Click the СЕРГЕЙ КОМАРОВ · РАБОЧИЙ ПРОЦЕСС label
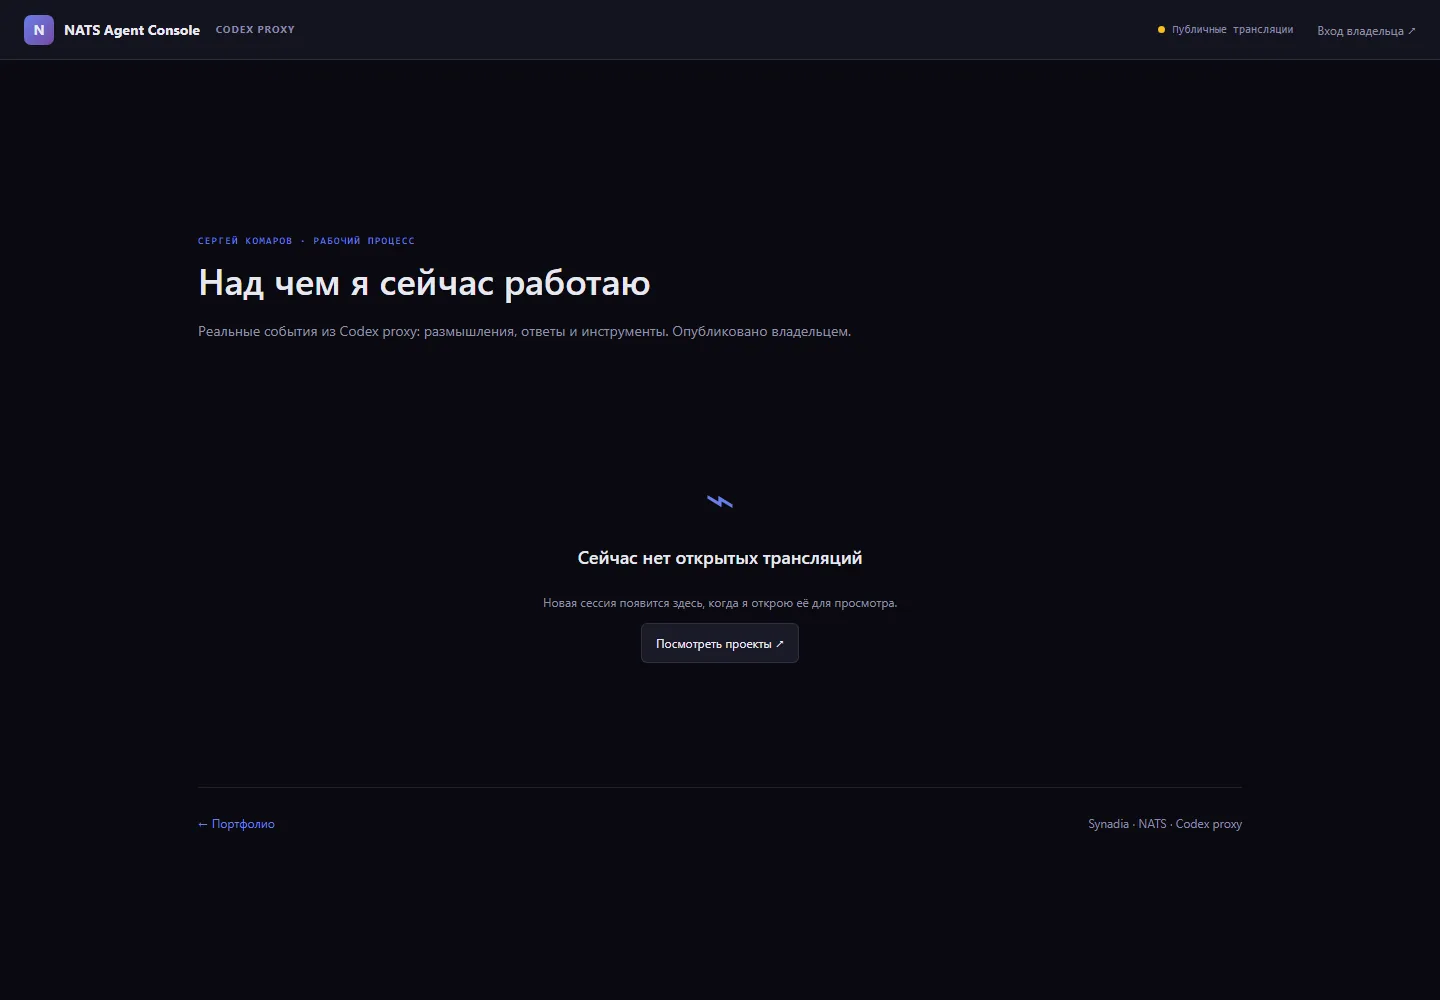The image size is (1440, 1000). 306,241
